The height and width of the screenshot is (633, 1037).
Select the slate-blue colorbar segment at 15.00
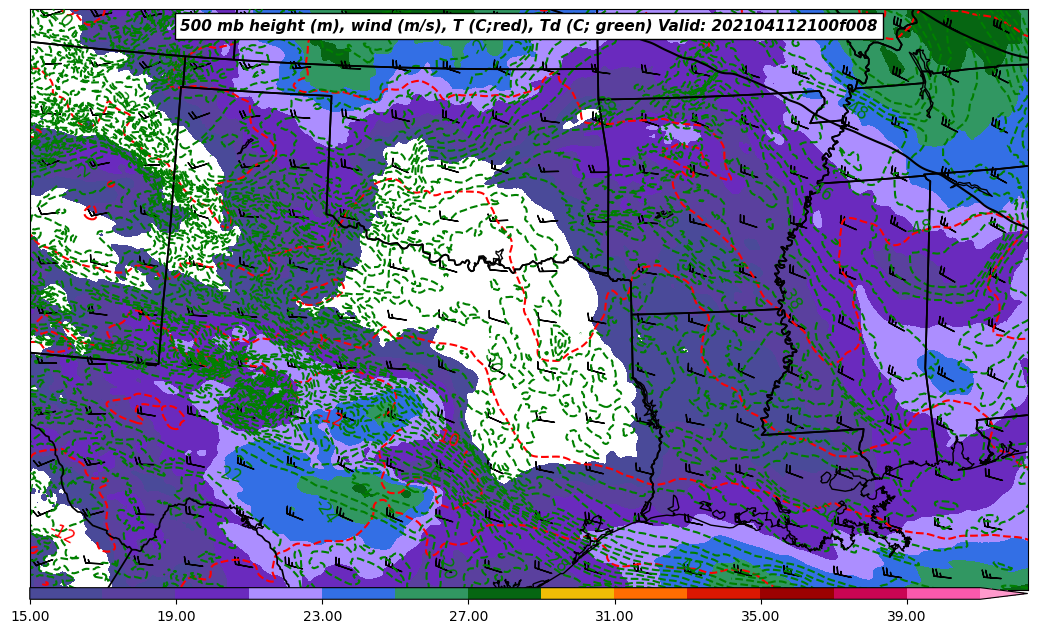point(66,593)
